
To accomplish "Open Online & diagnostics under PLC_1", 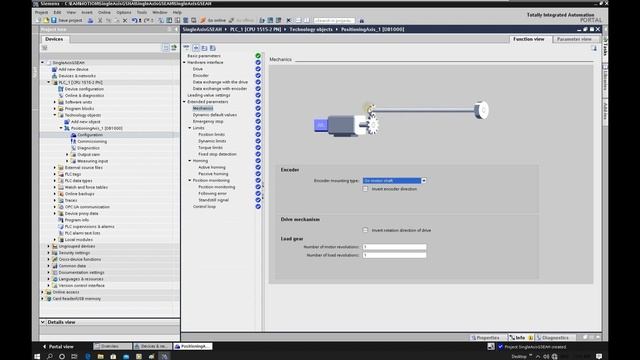I will pyautogui.click(x=84, y=95).
